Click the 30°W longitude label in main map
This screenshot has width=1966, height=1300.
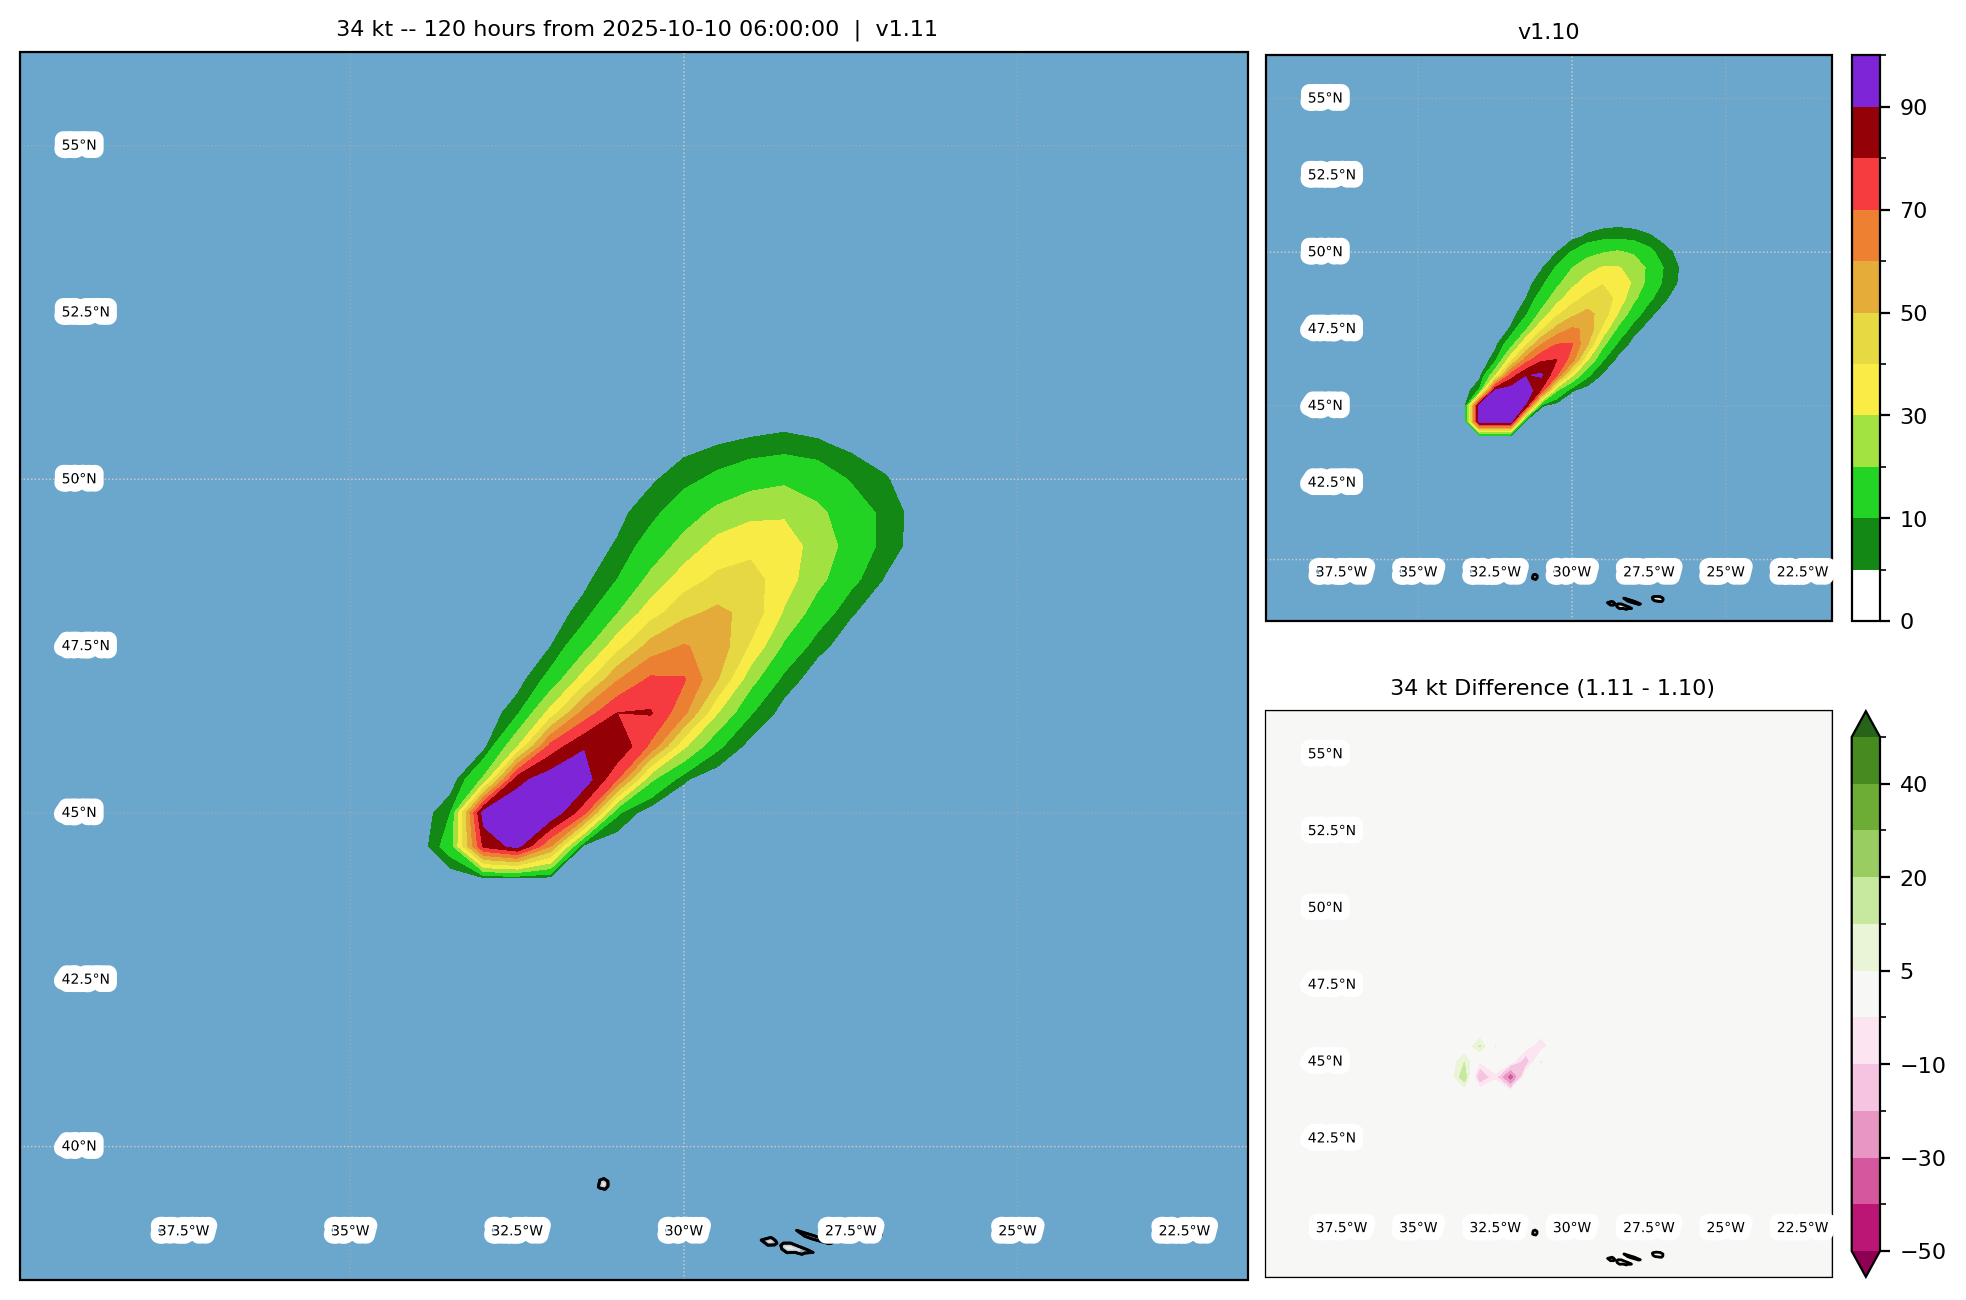(x=684, y=1230)
